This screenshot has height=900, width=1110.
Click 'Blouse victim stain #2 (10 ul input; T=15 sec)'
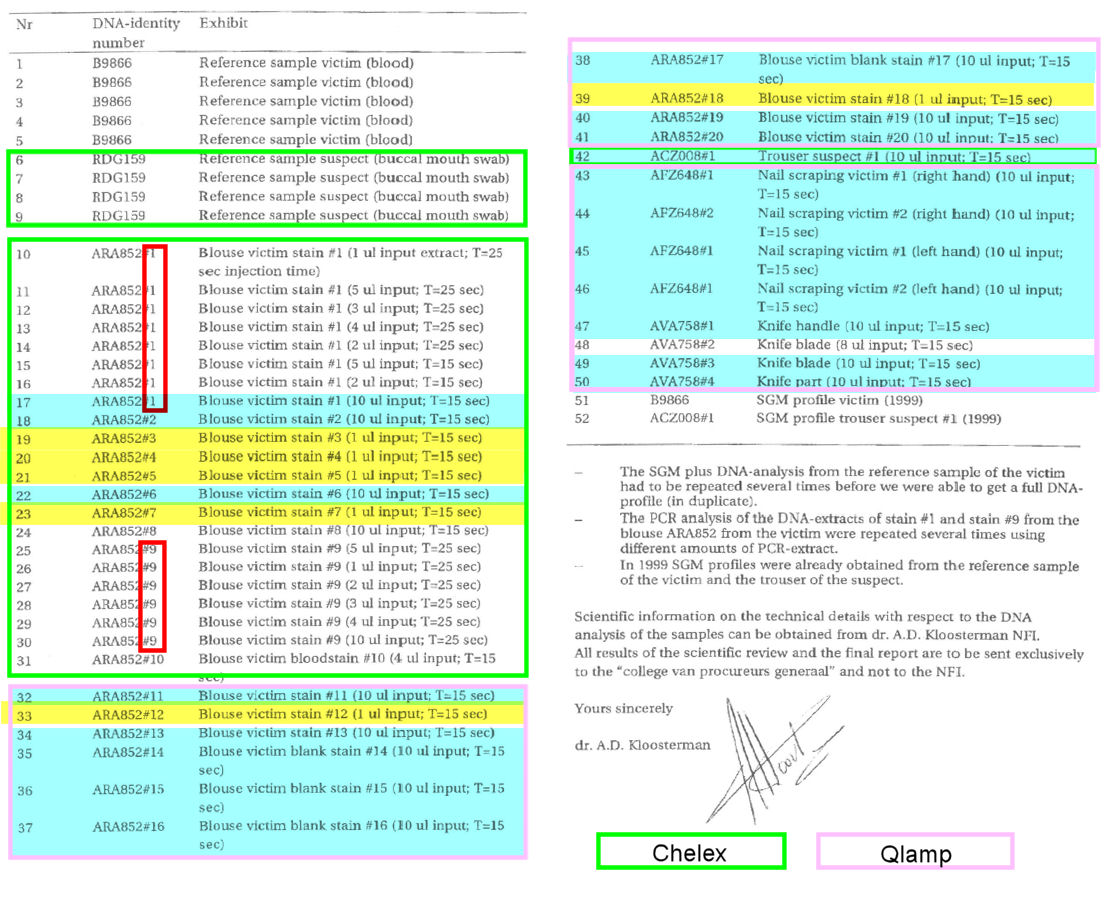[x=344, y=419]
